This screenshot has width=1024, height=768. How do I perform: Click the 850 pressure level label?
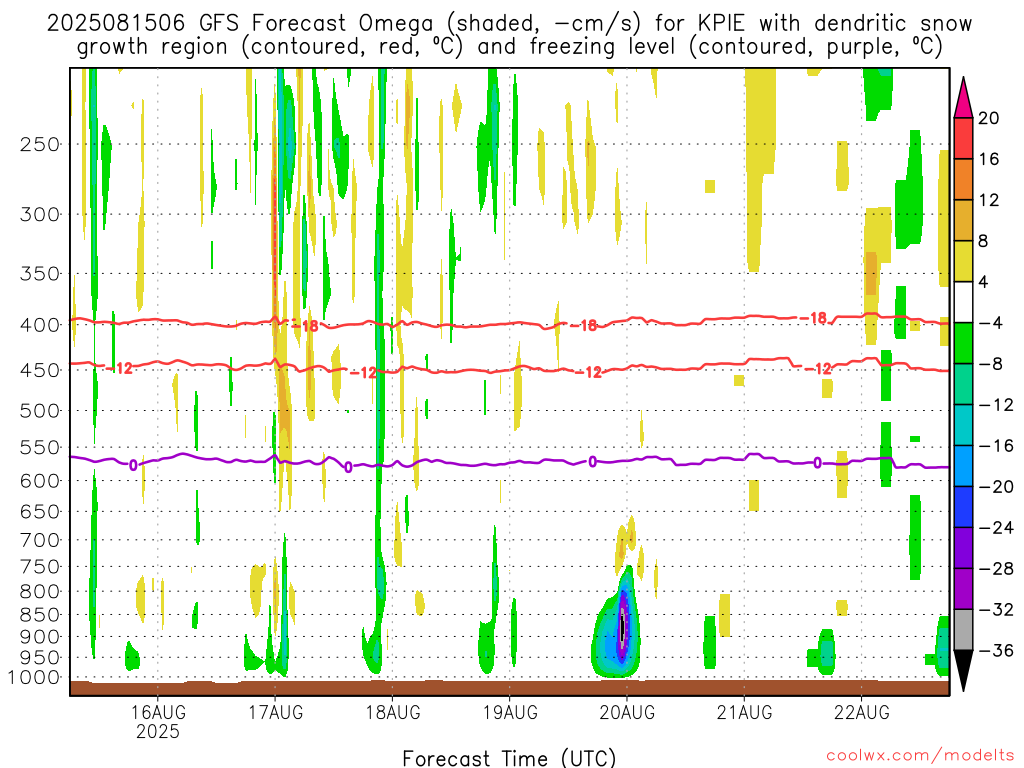tap(40, 615)
